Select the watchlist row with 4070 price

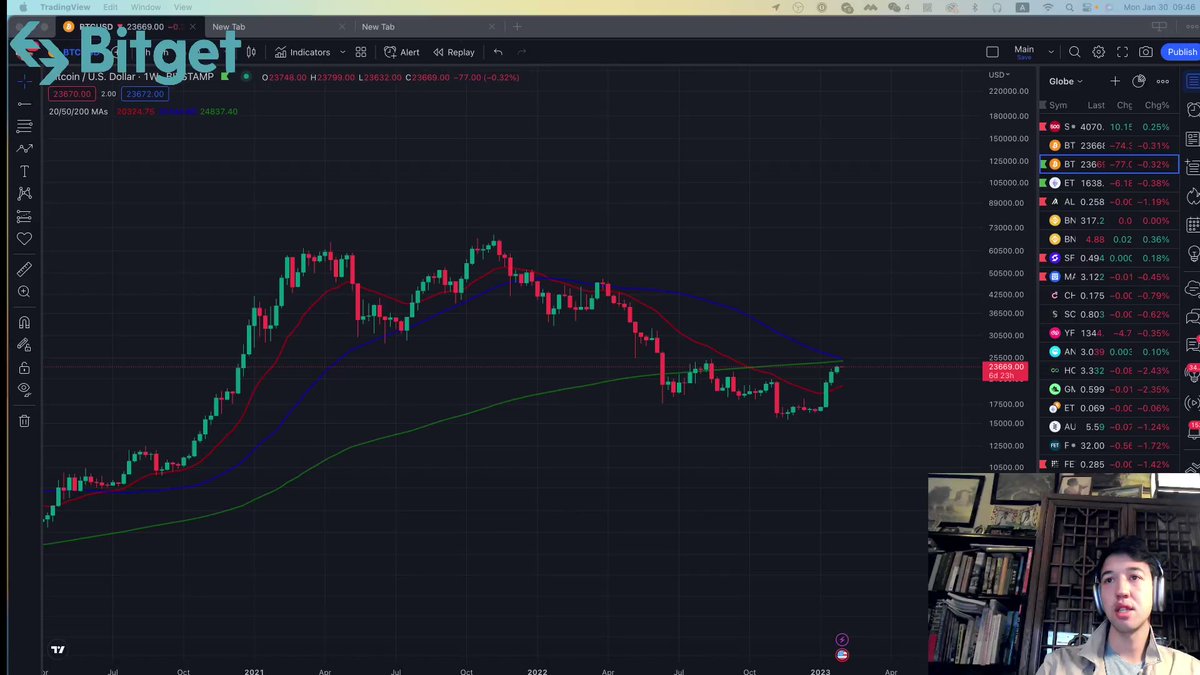pos(1108,127)
